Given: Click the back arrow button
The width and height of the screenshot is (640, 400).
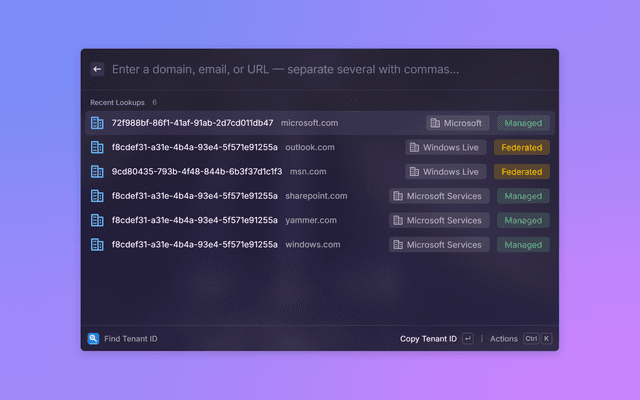Looking at the screenshot, I should point(97,69).
